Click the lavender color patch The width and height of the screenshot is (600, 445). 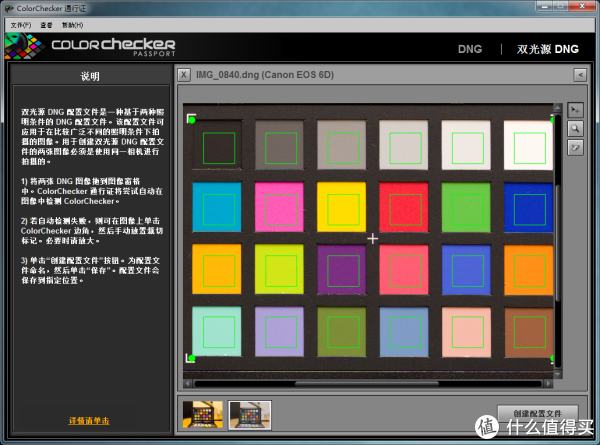tap(279, 331)
